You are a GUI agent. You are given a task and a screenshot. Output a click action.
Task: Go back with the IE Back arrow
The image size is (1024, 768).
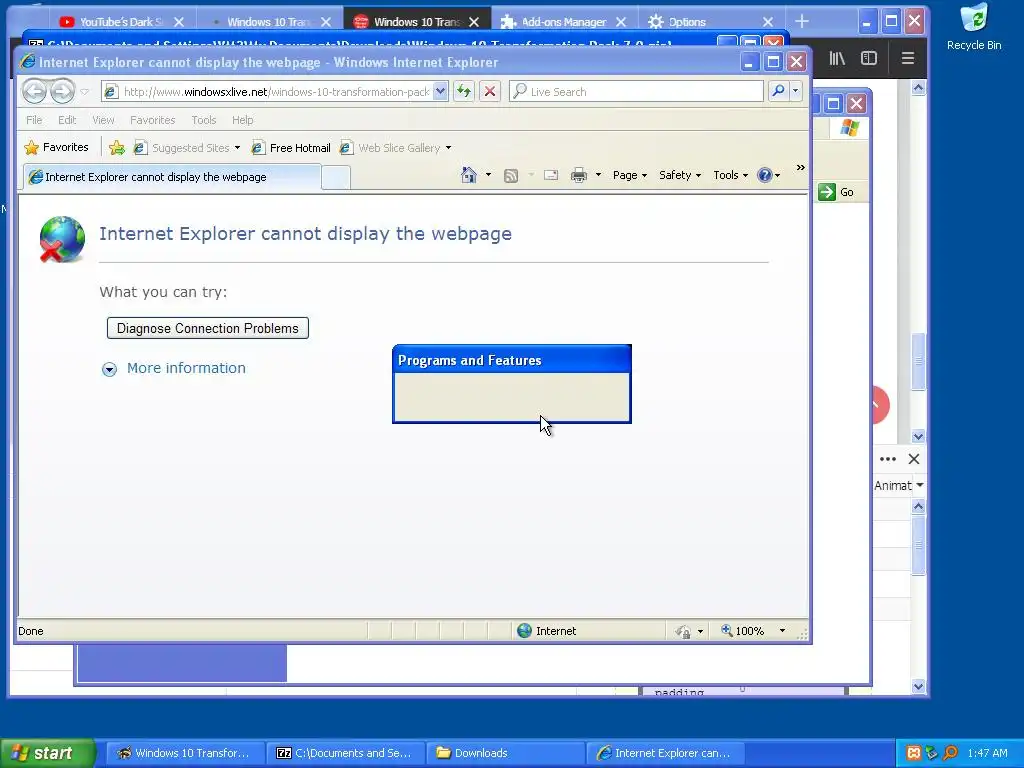[x=35, y=91]
